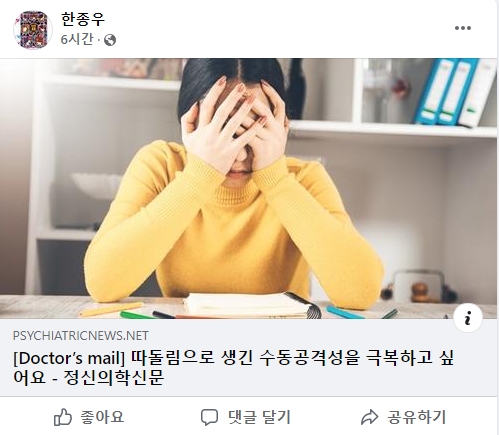Click the speech bubble comment icon

[209, 417]
